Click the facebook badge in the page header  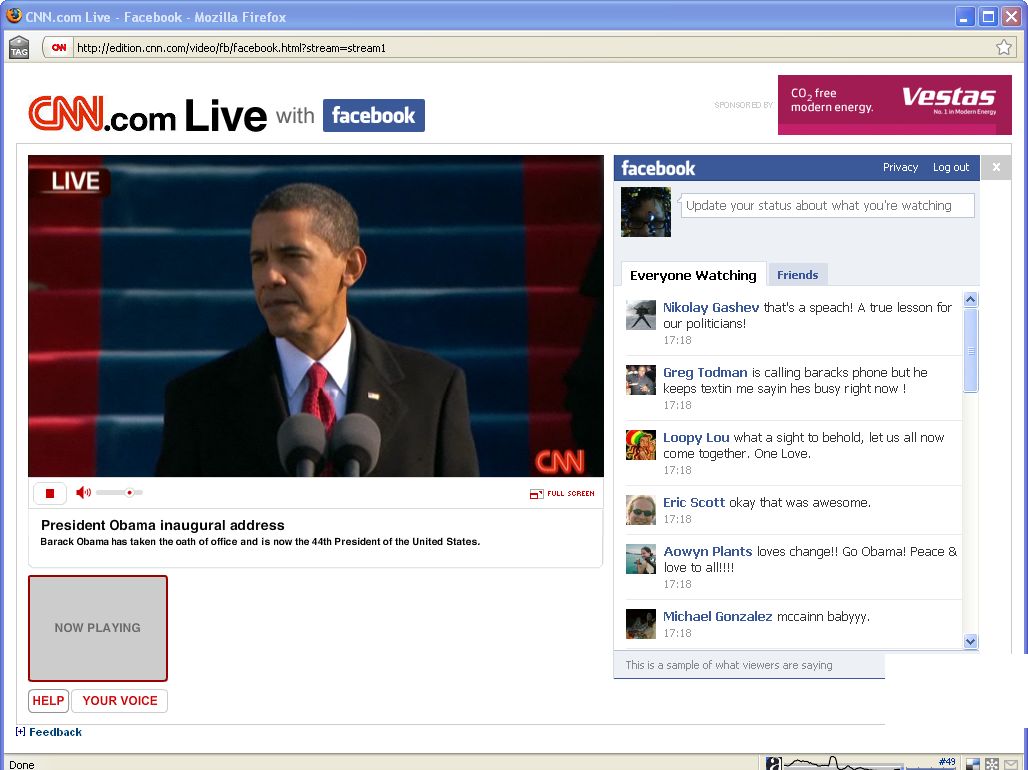(x=374, y=115)
